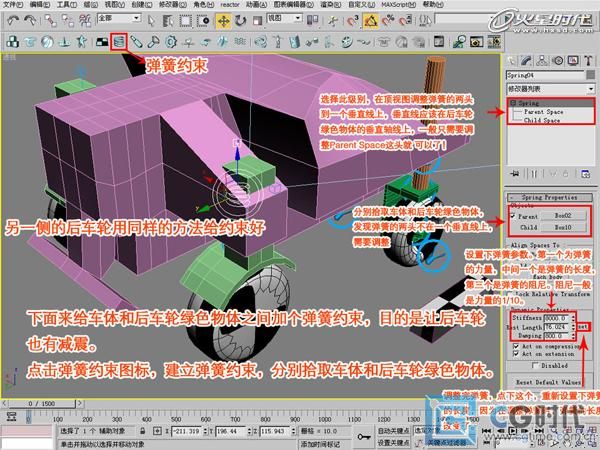
Task: Click the reactor Spring constraint icon
Action: [119, 41]
